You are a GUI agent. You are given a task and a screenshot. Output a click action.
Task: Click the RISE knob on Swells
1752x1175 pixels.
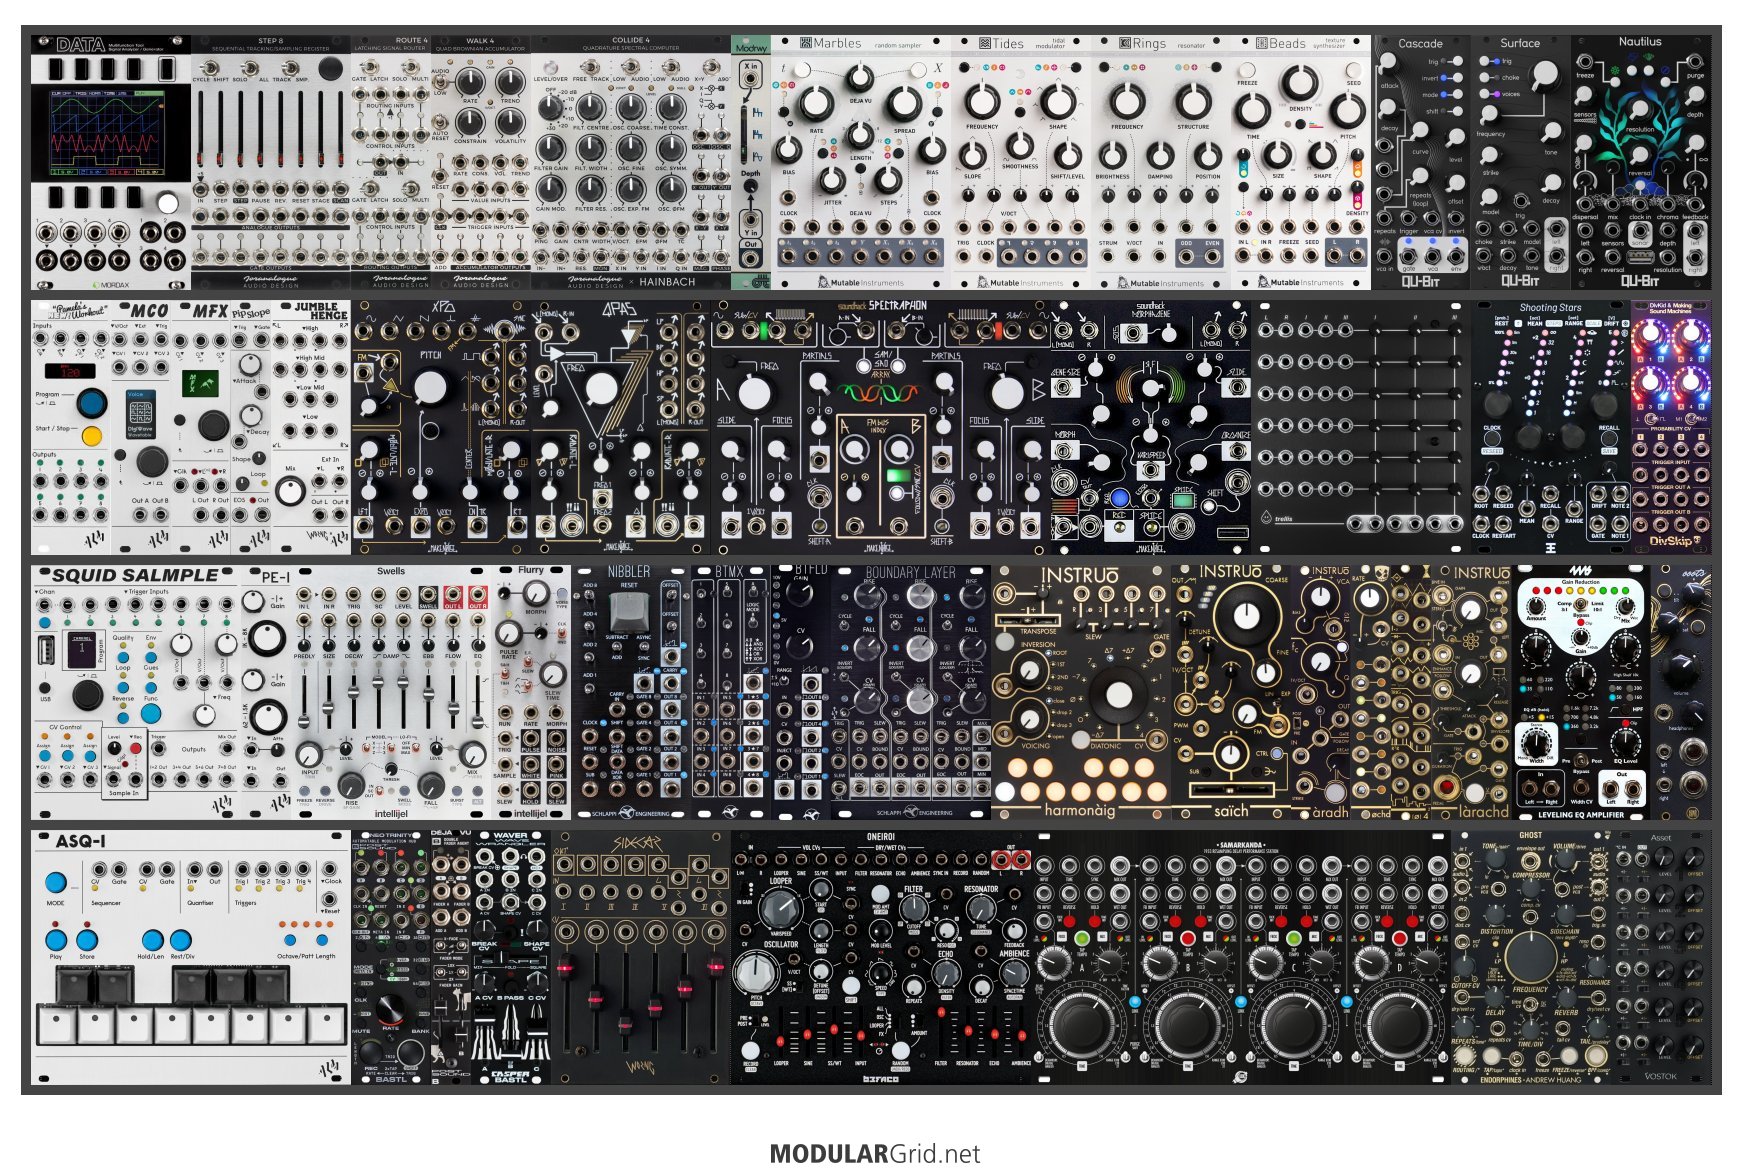[x=352, y=785]
